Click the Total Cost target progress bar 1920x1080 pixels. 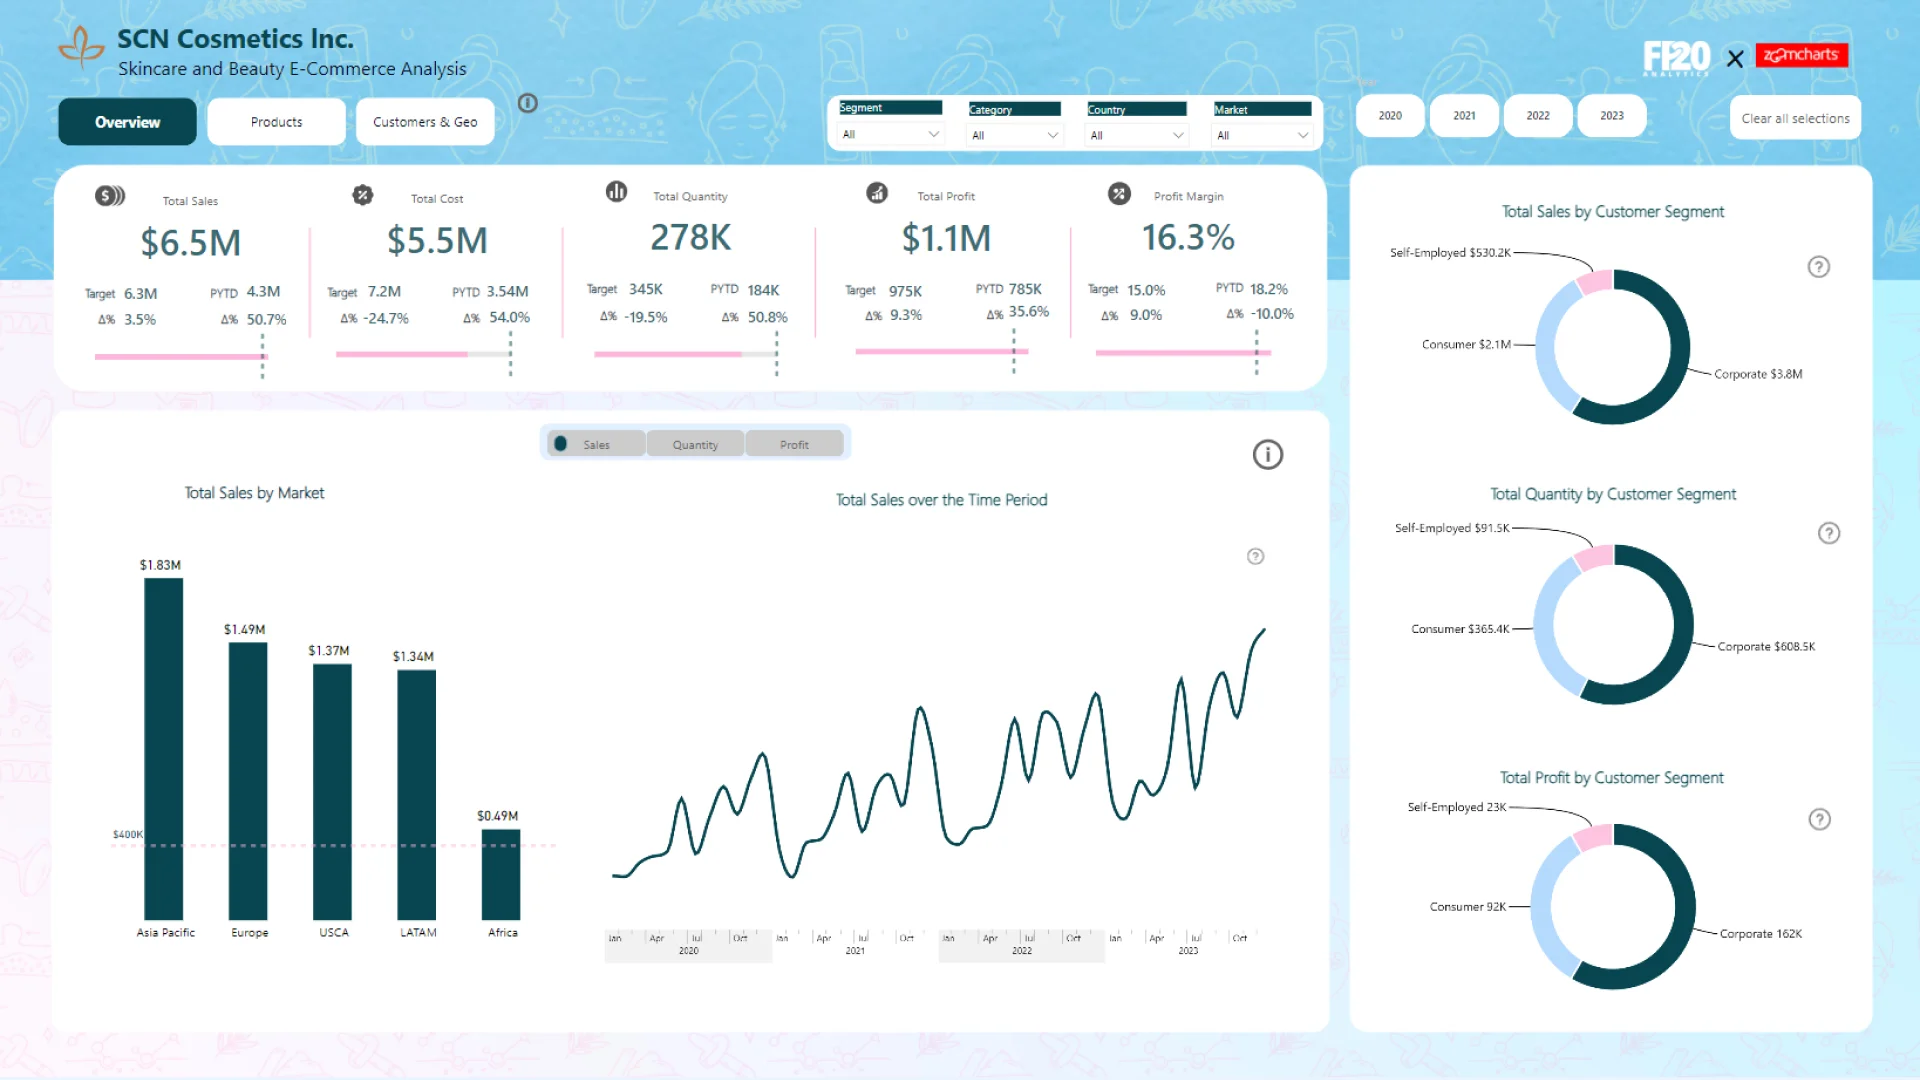(x=424, y=354)
